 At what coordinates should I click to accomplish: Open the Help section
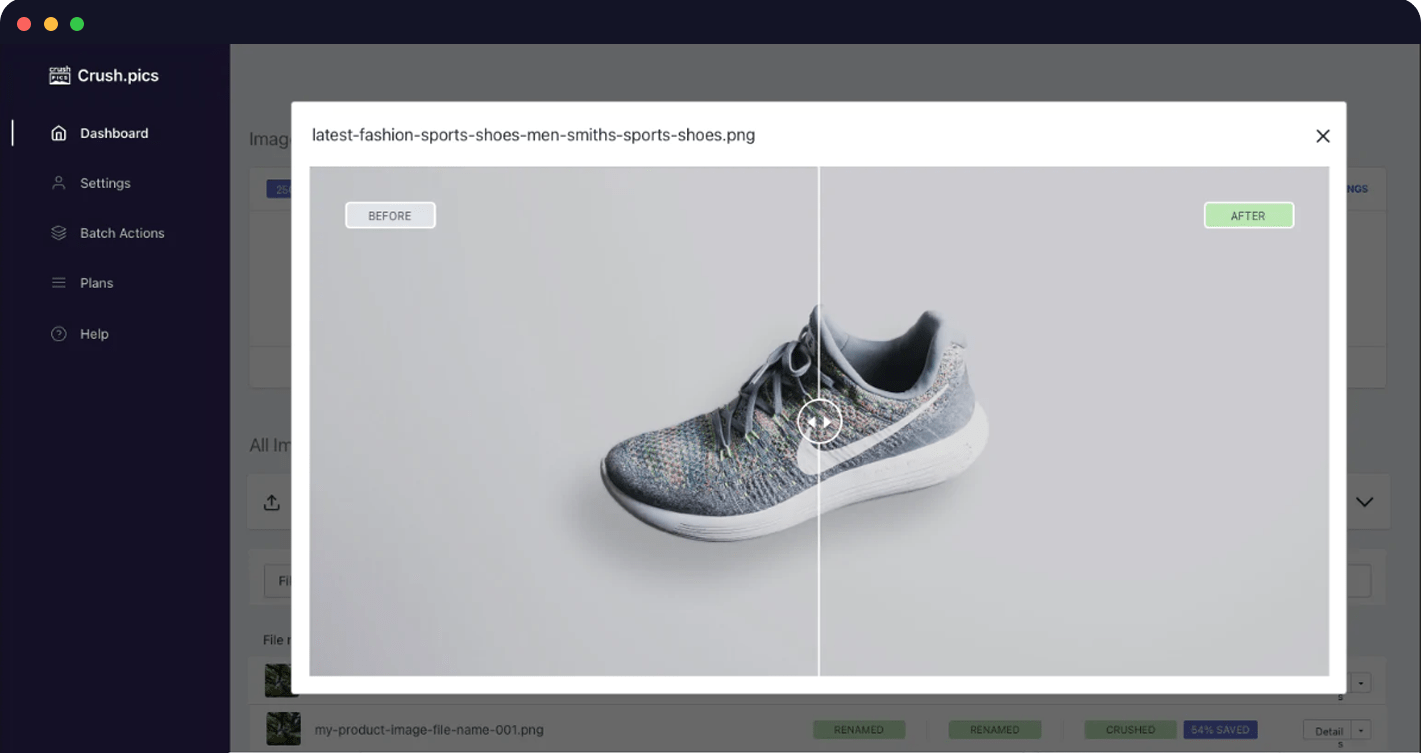pyautogui.click(x=94, y=334)
